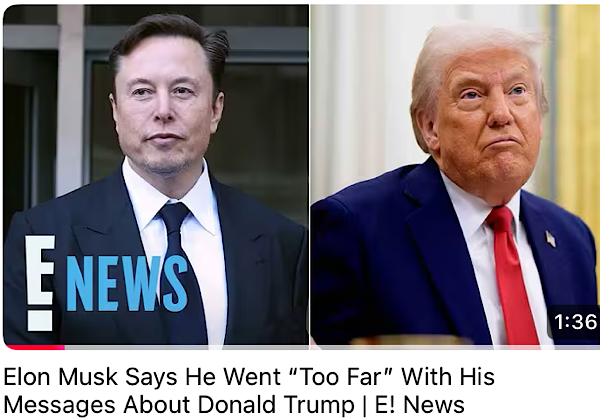Click the white divider between both photos
Viewport: 600px width, 420px height.
point(310,175)
